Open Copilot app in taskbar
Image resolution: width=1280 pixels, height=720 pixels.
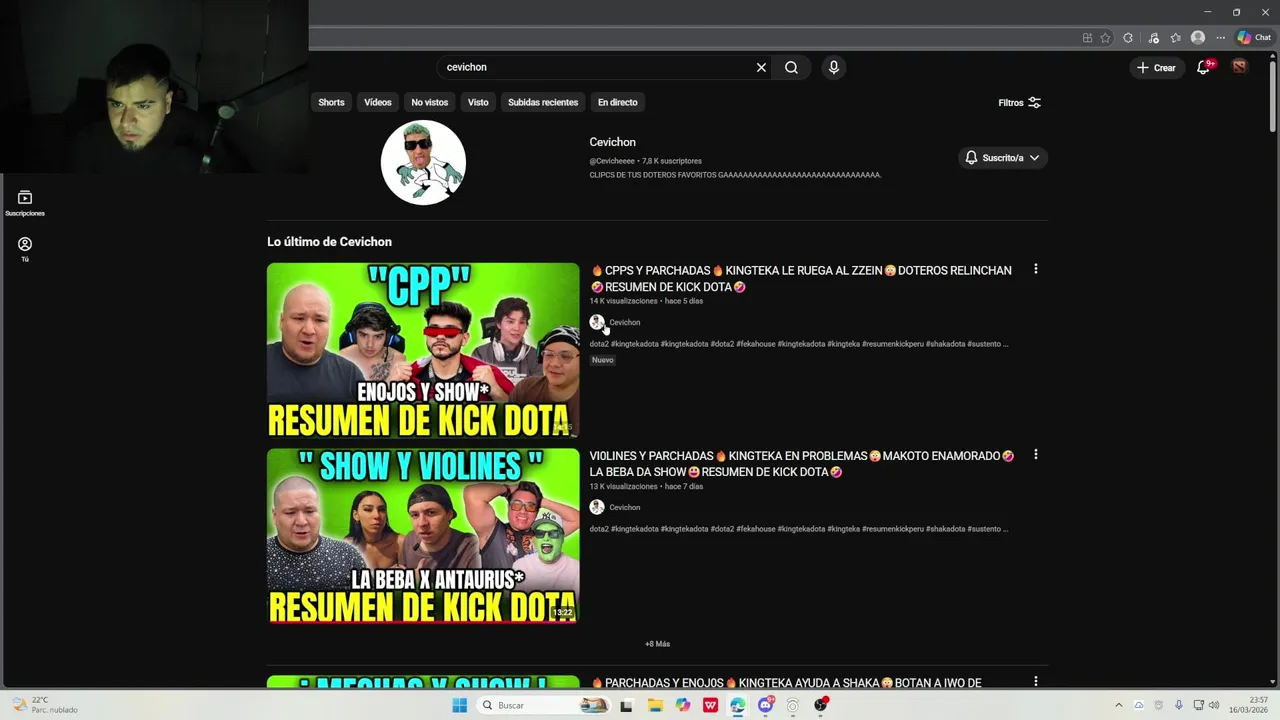click(x=682, y=705)
